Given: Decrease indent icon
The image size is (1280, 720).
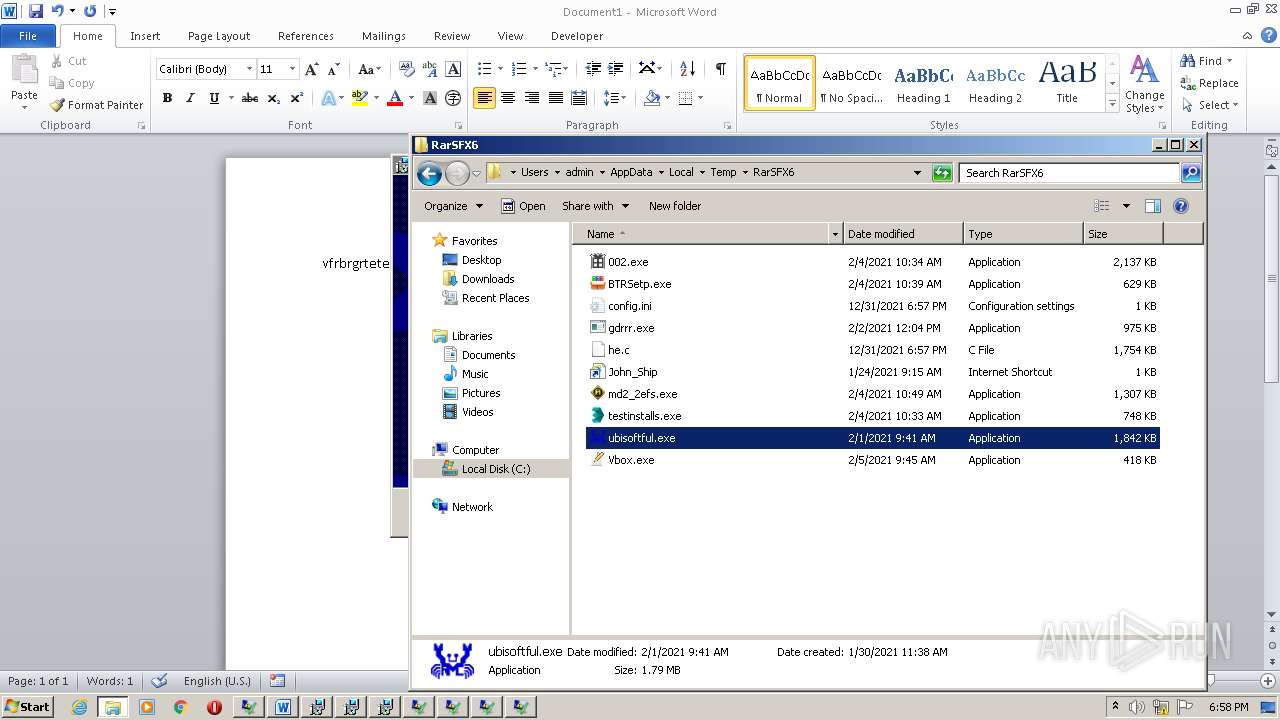Looking at the screenshot, I should pyautogui.click(x=593, y=69).
